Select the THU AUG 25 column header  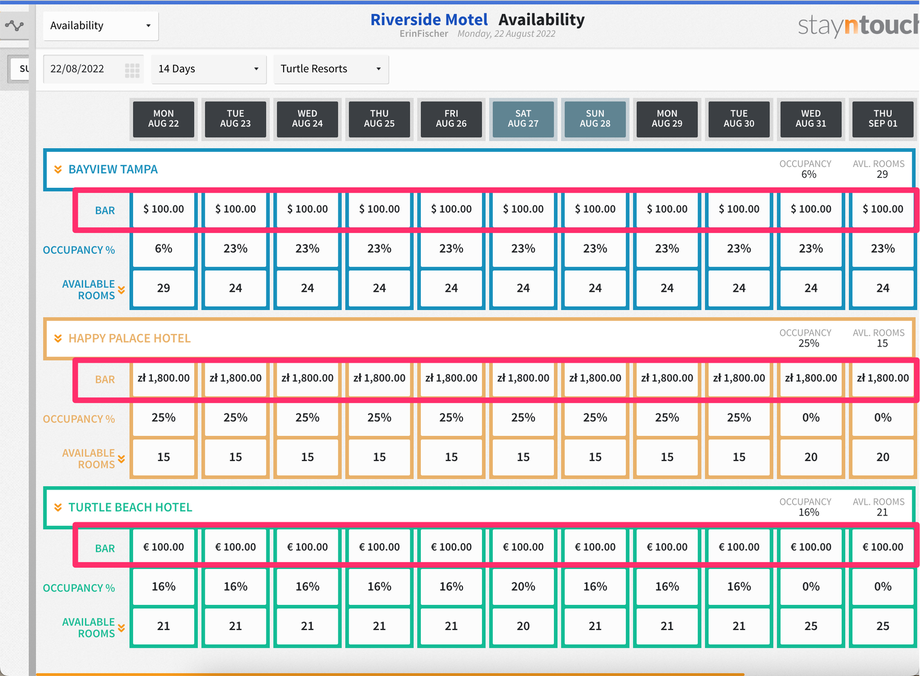tap(379, 119)
